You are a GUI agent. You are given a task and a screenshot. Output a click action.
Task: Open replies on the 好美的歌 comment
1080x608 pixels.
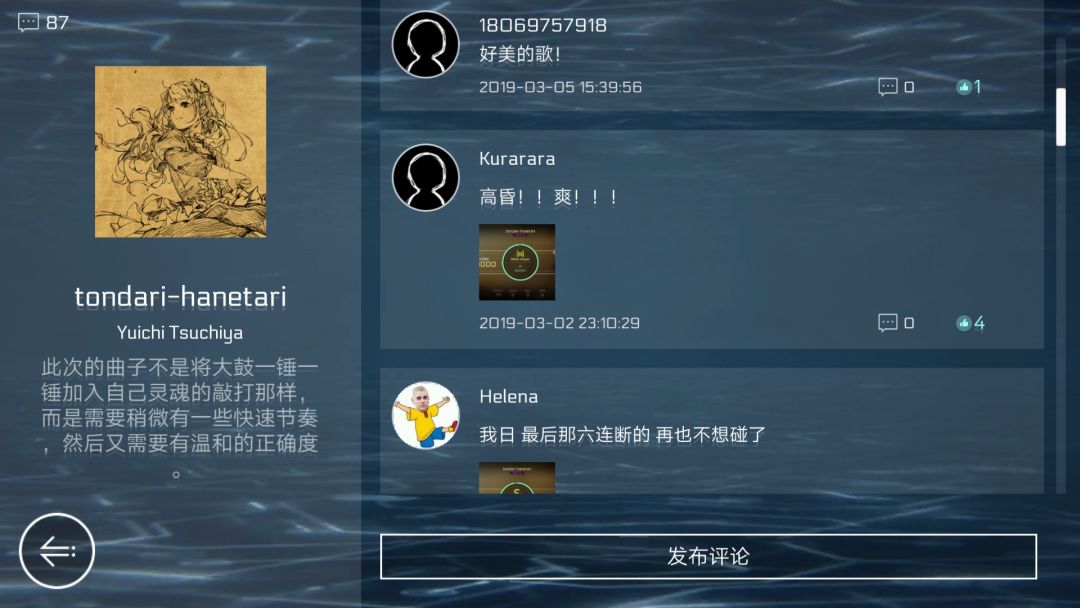(896, 87)
